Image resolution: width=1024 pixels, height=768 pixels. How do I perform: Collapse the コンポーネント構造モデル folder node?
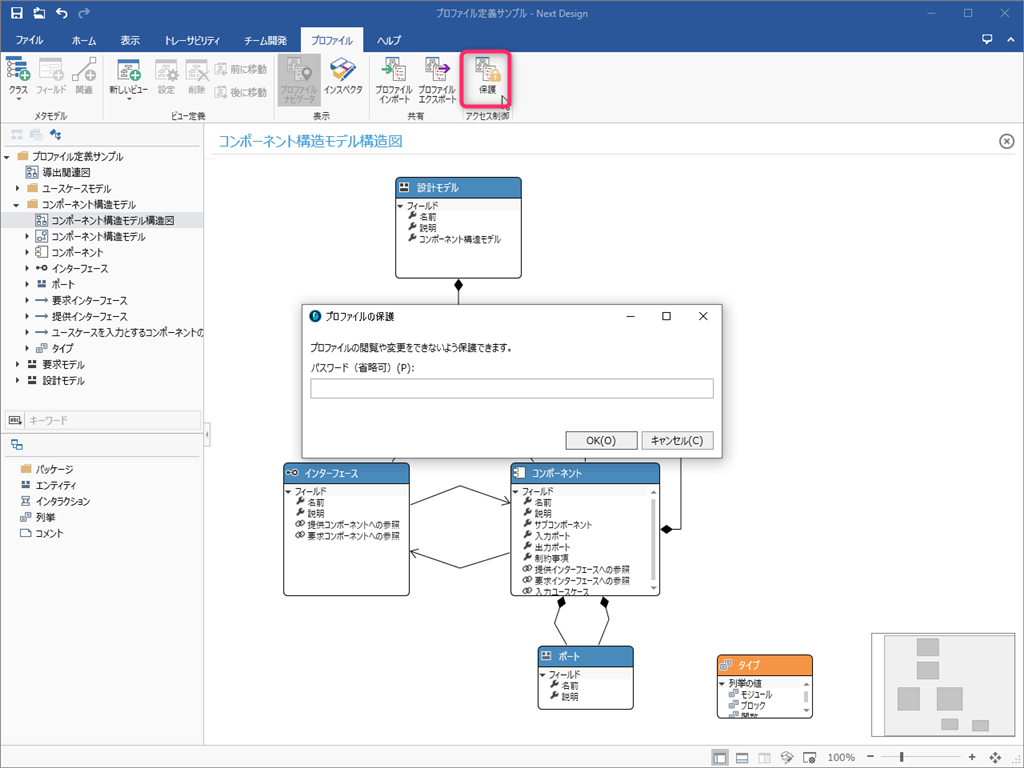pyautogui.click(x=18, y=205)
